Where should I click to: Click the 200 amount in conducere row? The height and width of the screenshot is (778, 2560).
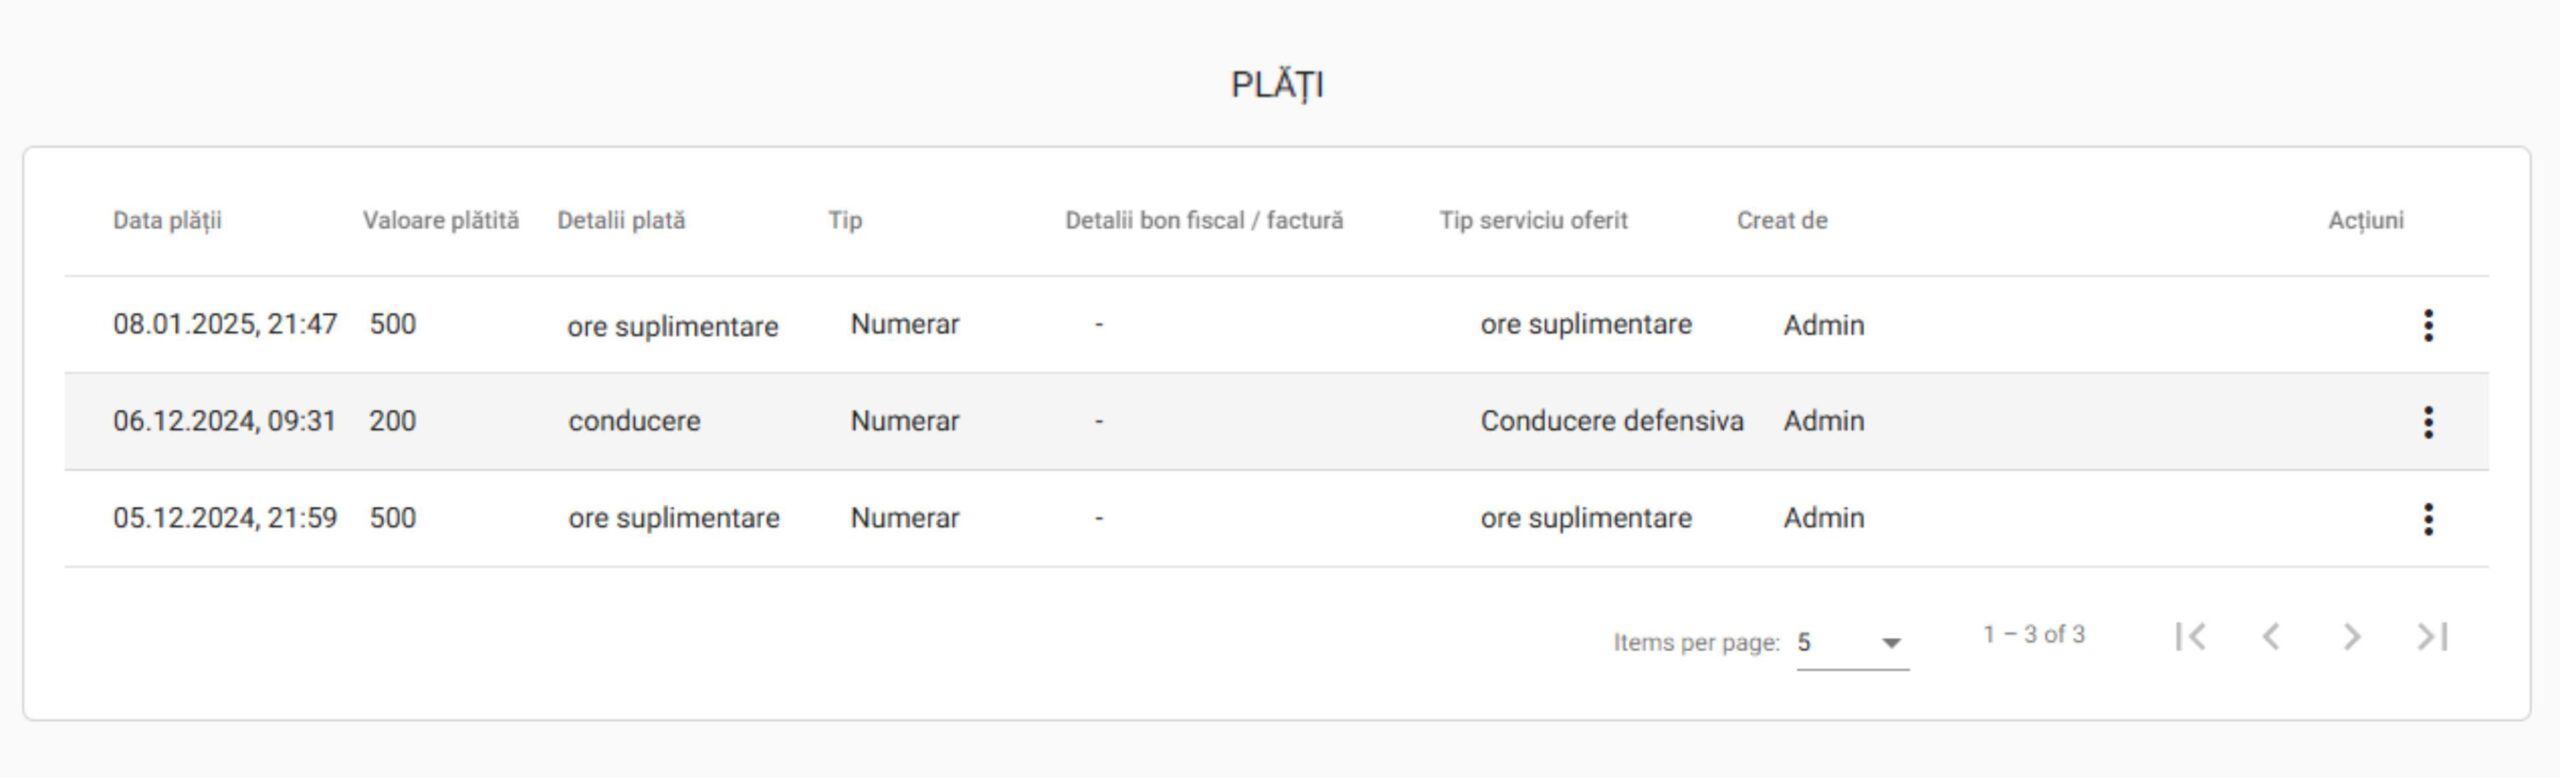click(392, 421)
